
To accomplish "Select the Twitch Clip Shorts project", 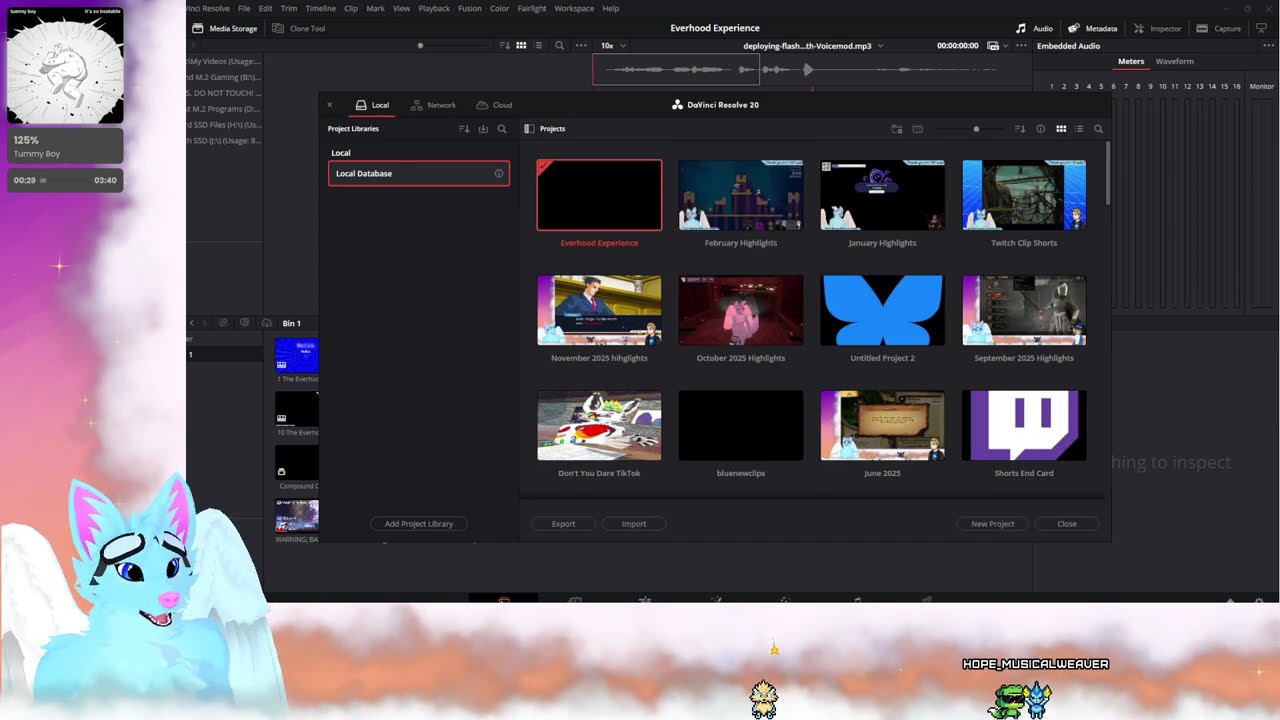I will point(1024,195).
